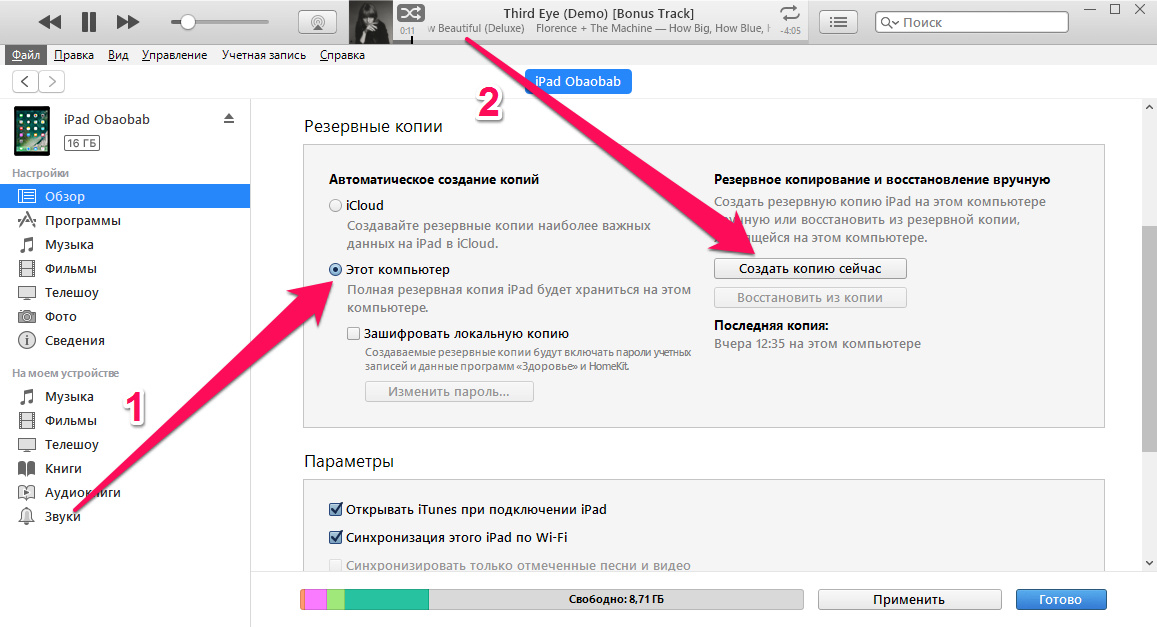
Task: Click the song playback progress bar
Action: tap(601, 42)
